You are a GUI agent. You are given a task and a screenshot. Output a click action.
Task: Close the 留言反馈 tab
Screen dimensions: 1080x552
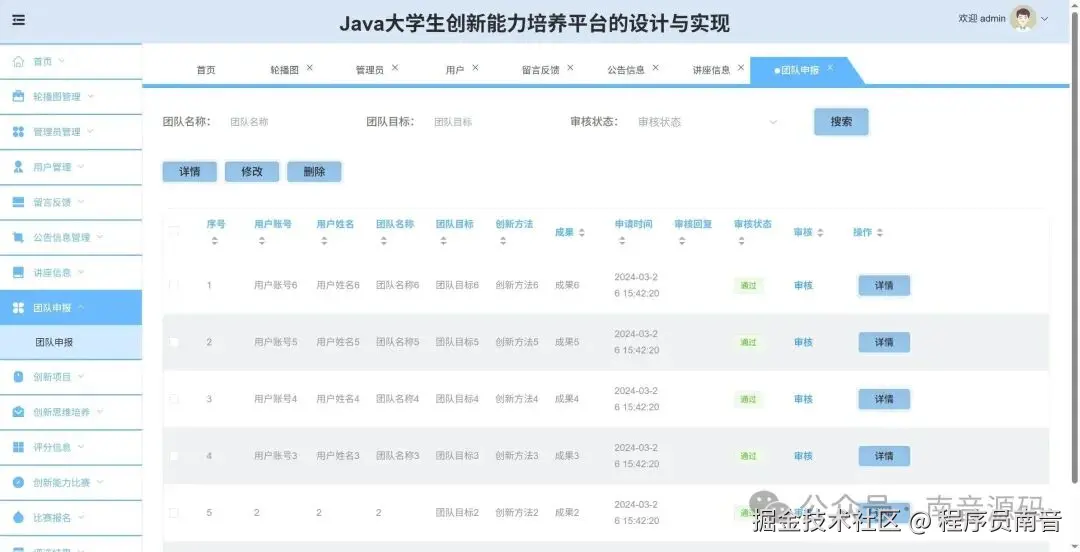pos(570,68)
